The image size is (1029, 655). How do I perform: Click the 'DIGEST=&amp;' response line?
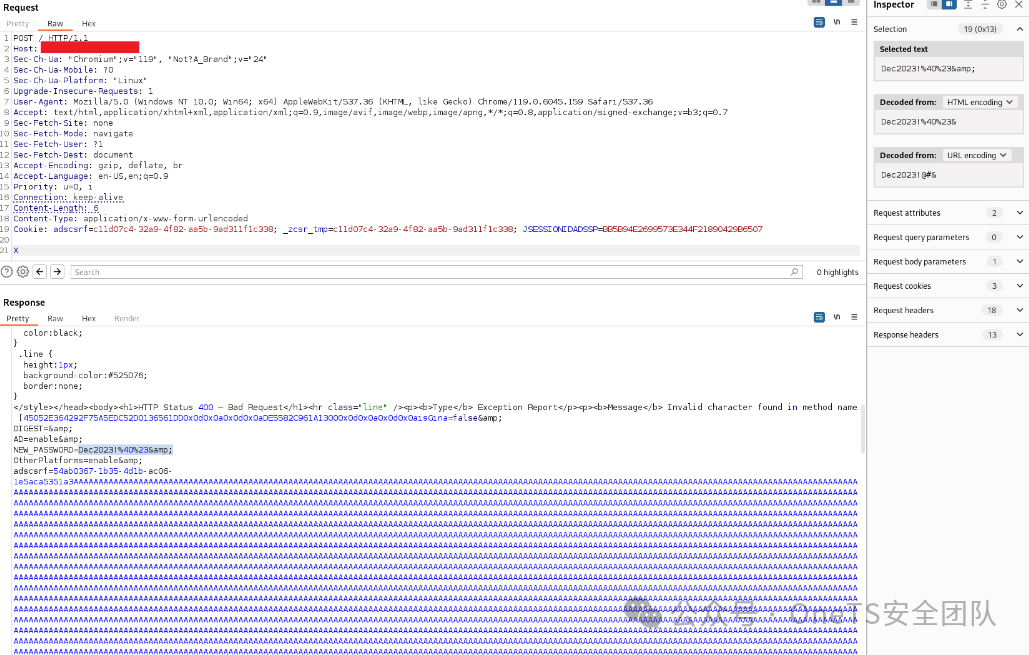point(43,428)
